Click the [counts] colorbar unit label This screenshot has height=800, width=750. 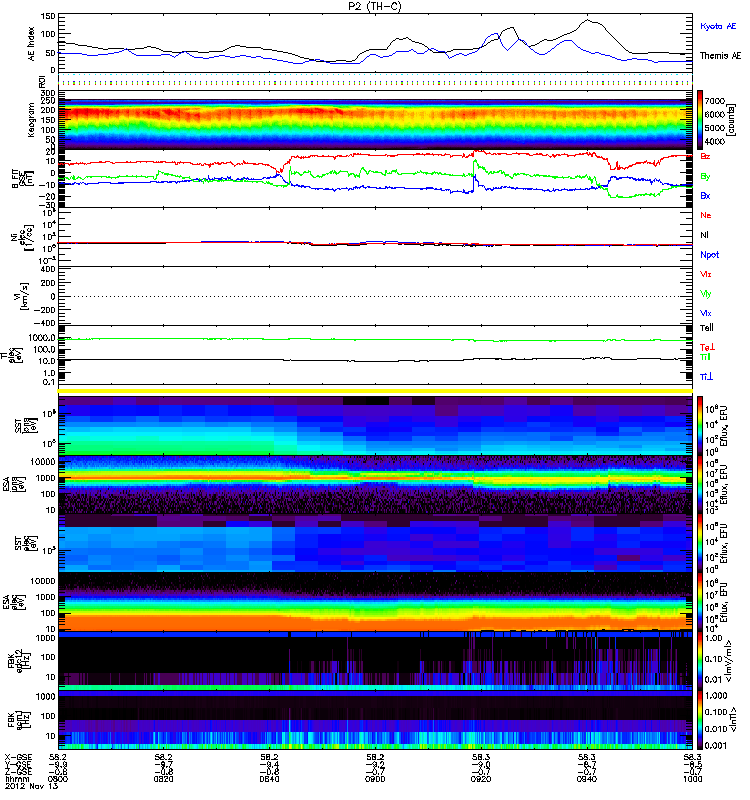click(731, 120)
